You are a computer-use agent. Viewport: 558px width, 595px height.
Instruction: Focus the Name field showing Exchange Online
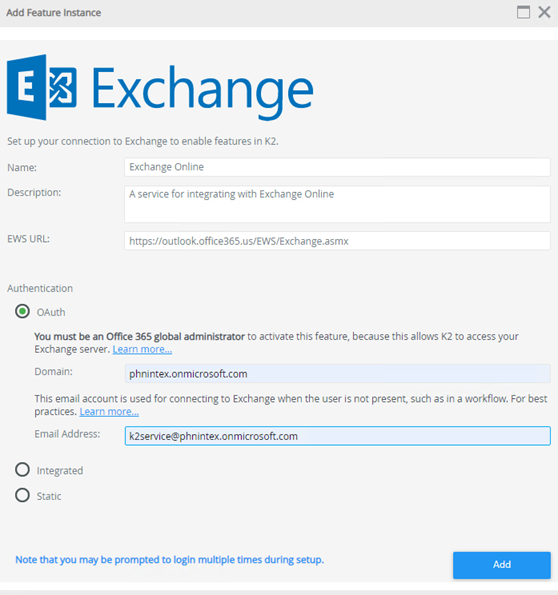[x=337, y=167]
